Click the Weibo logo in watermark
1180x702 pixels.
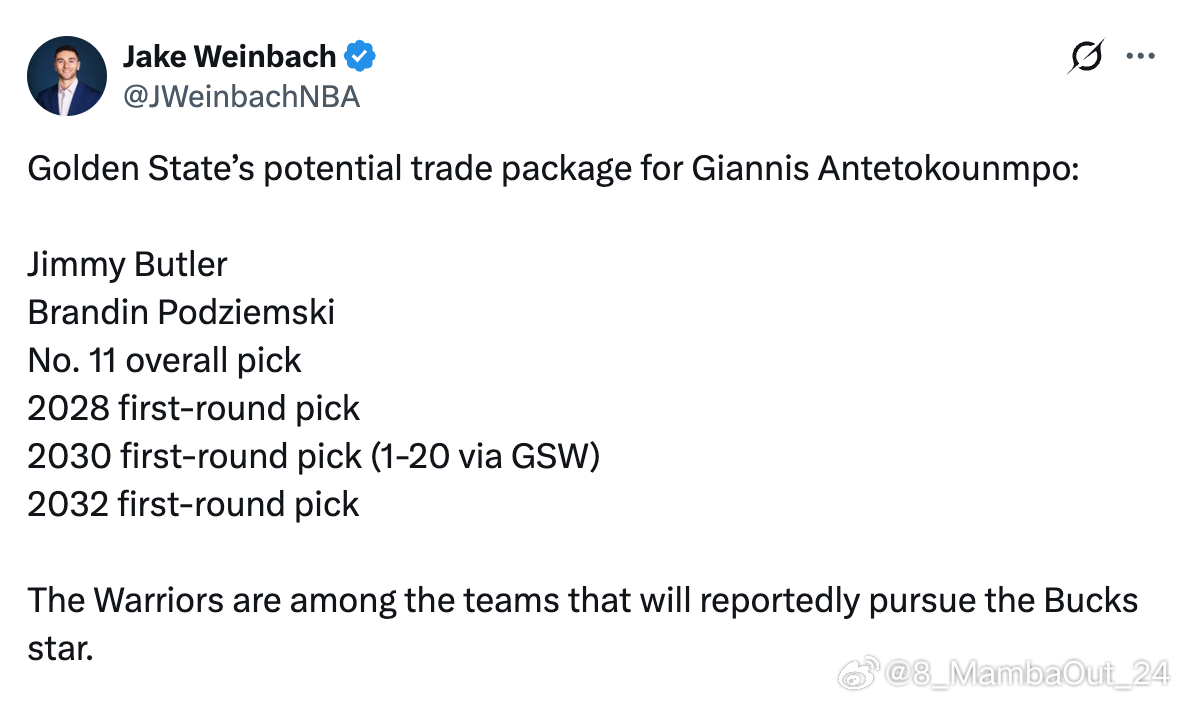tap(859, 673)
